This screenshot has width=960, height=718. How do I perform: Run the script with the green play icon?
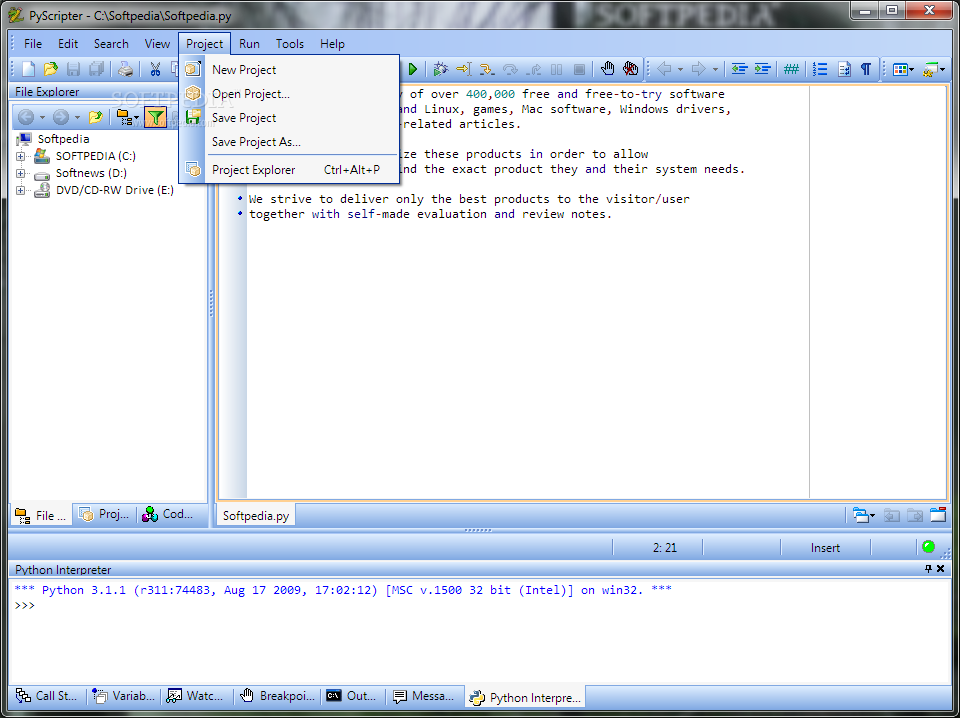[413, 69]
